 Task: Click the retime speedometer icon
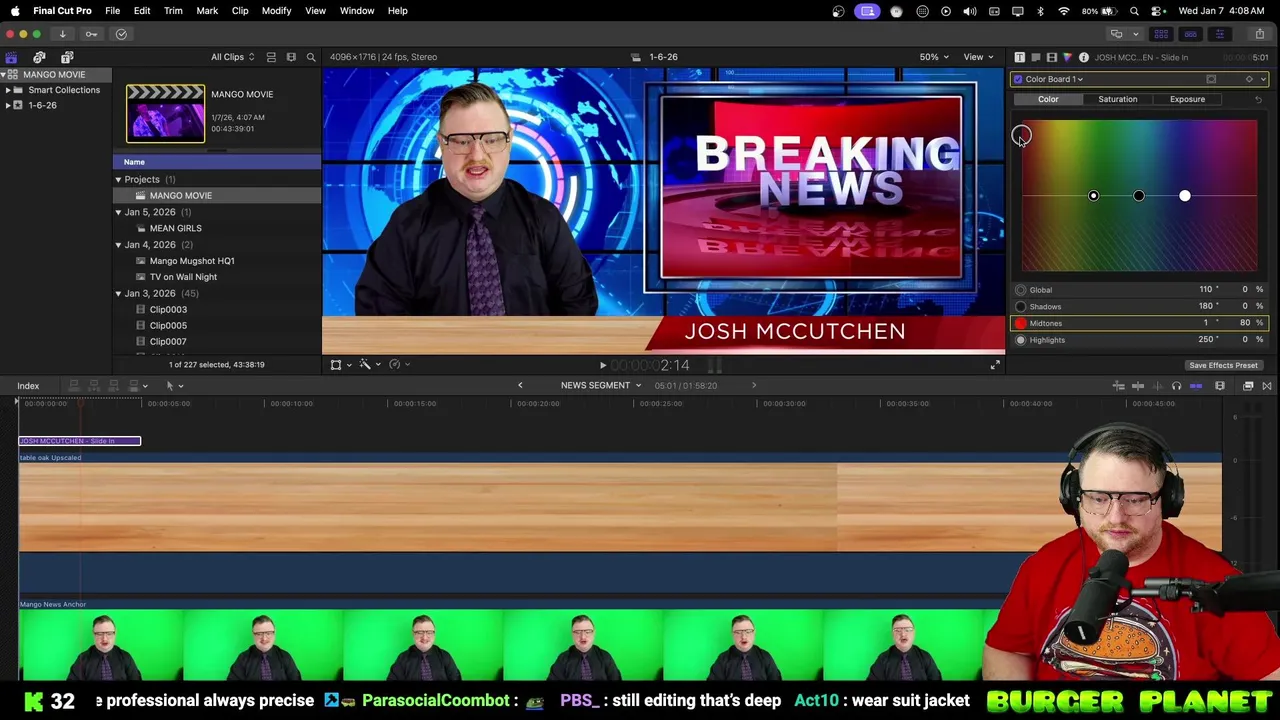click(397, 365)
